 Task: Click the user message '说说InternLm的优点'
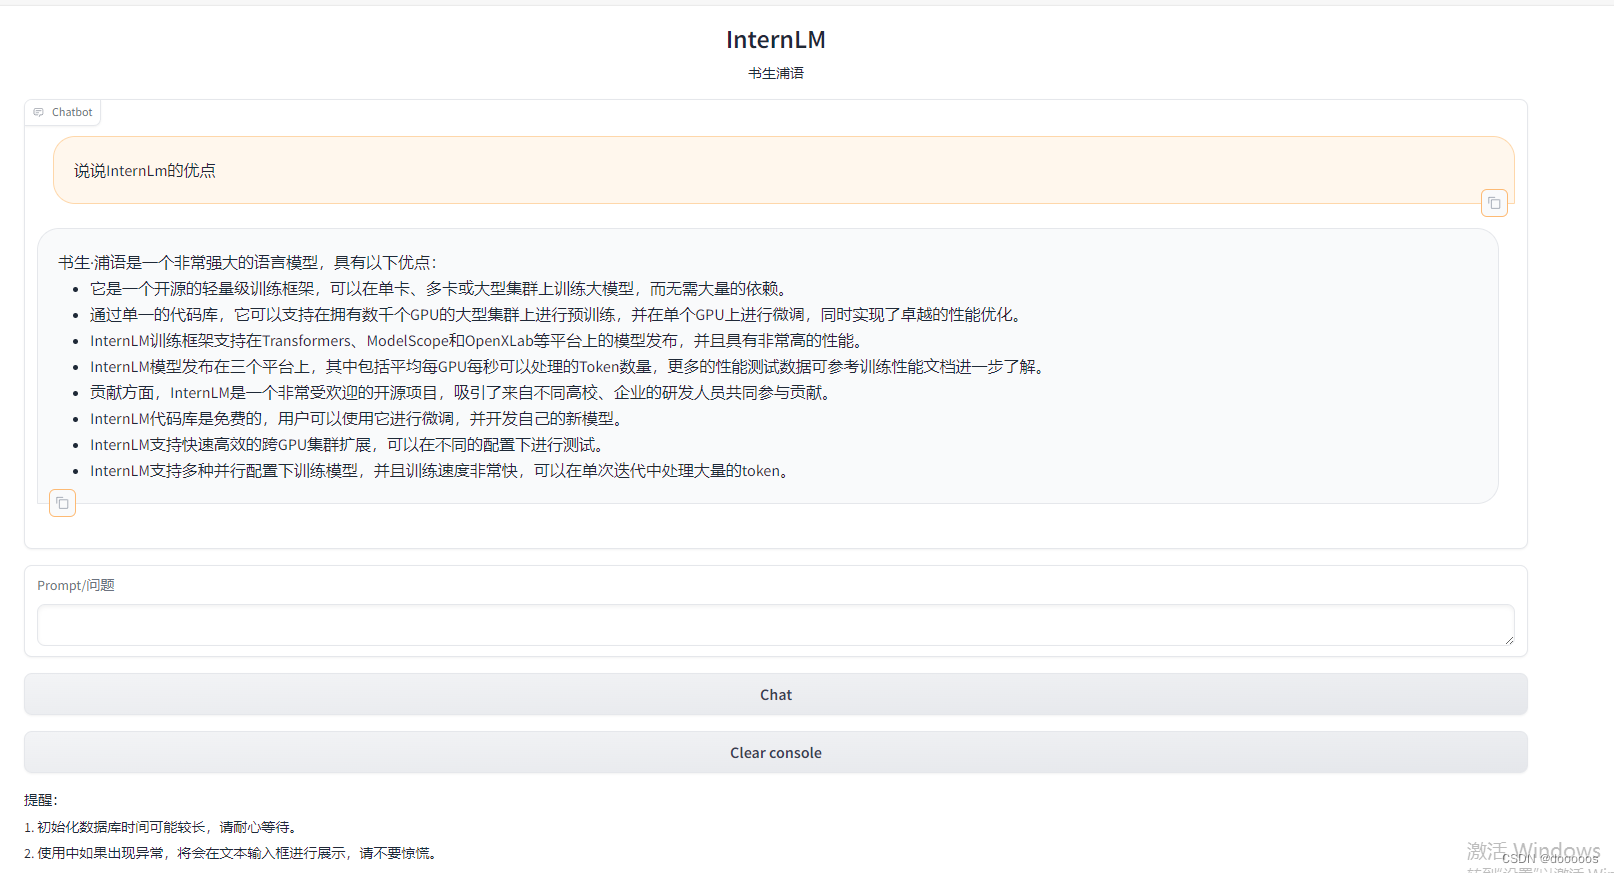(x=145, y=171)
